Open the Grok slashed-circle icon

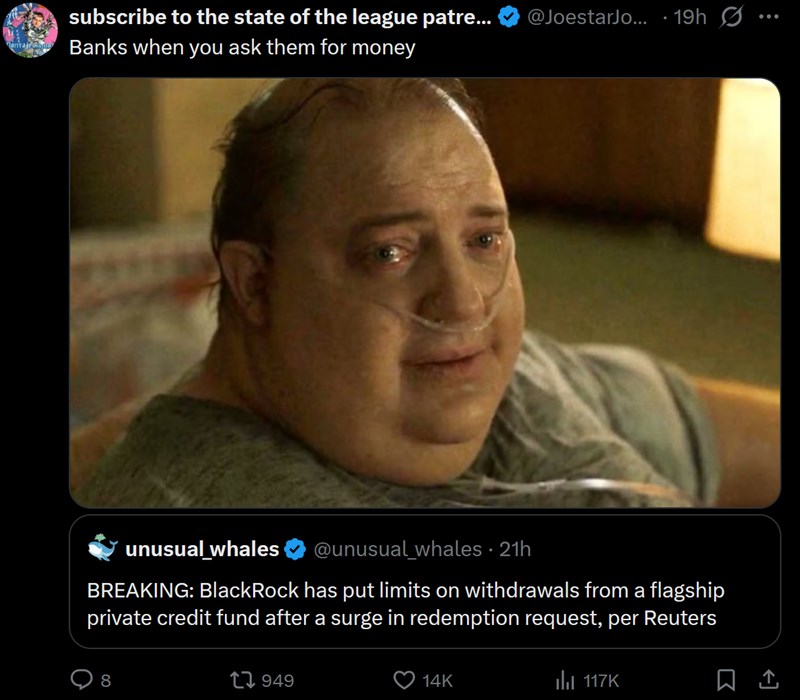click(x=731, y=17)
